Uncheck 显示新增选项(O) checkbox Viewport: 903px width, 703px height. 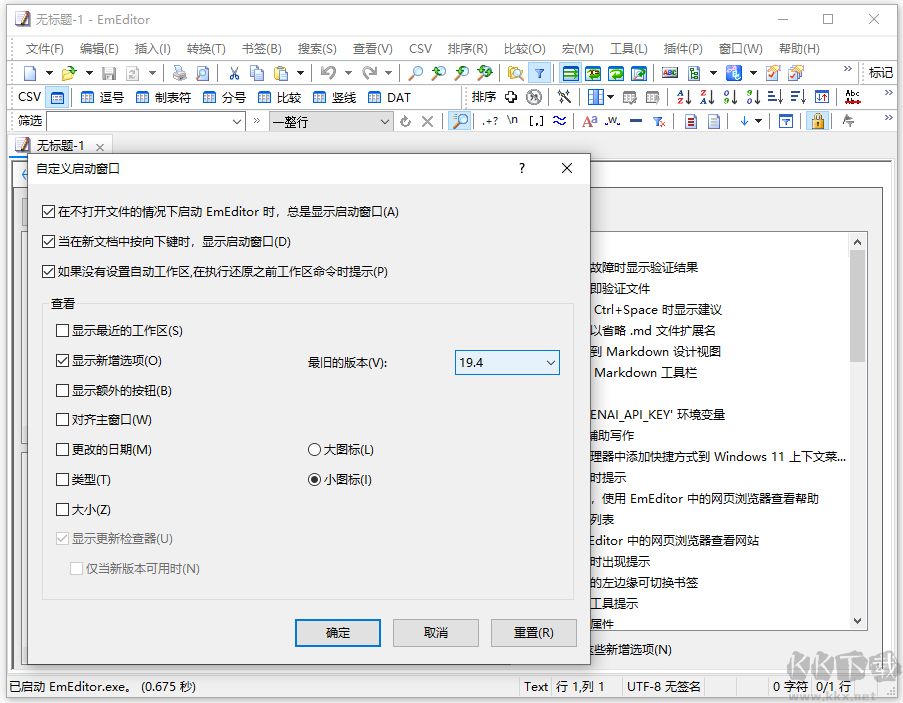point(62,361)
